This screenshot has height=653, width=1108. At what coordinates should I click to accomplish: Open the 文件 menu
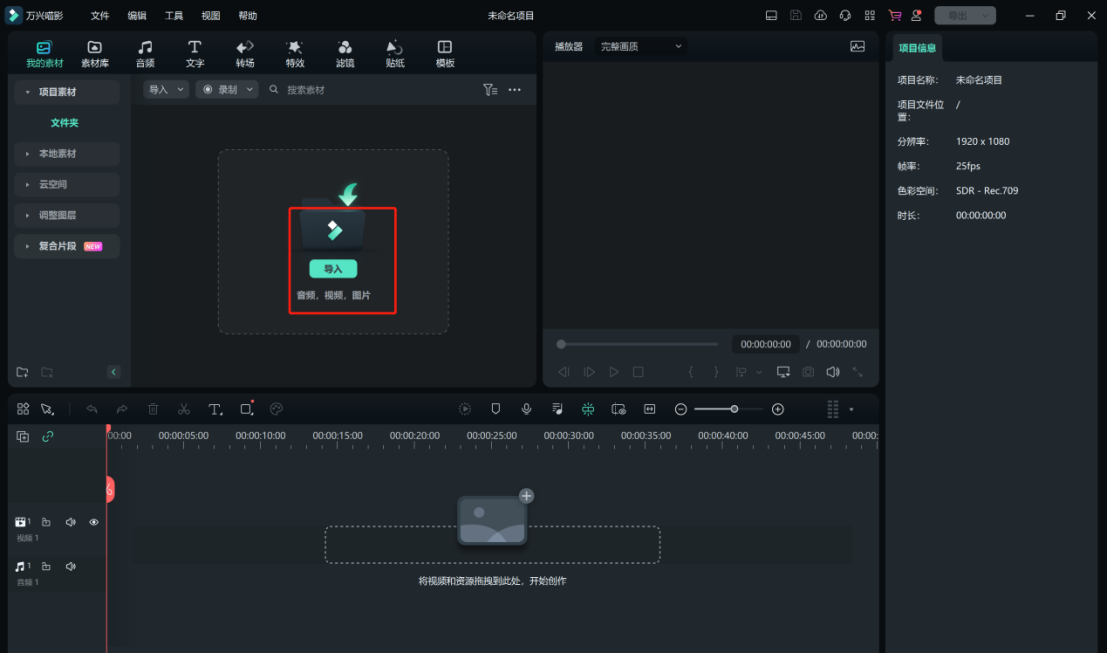click(x=100, y=16)
